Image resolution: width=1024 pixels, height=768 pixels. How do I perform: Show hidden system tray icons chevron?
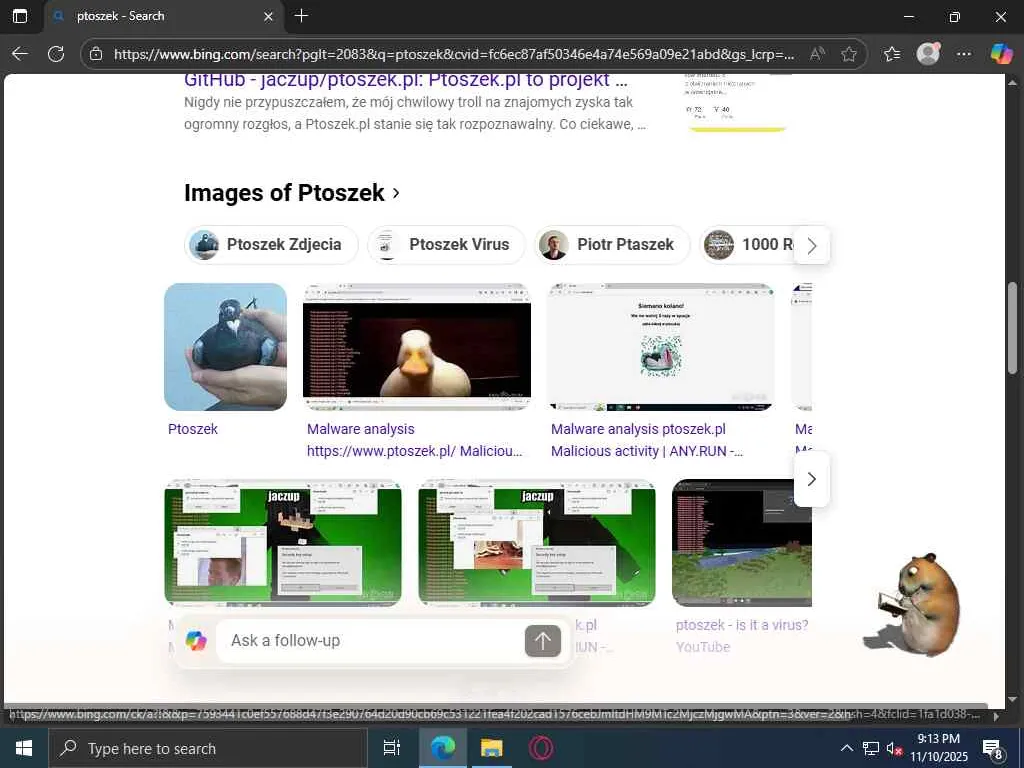coord(846,748)
